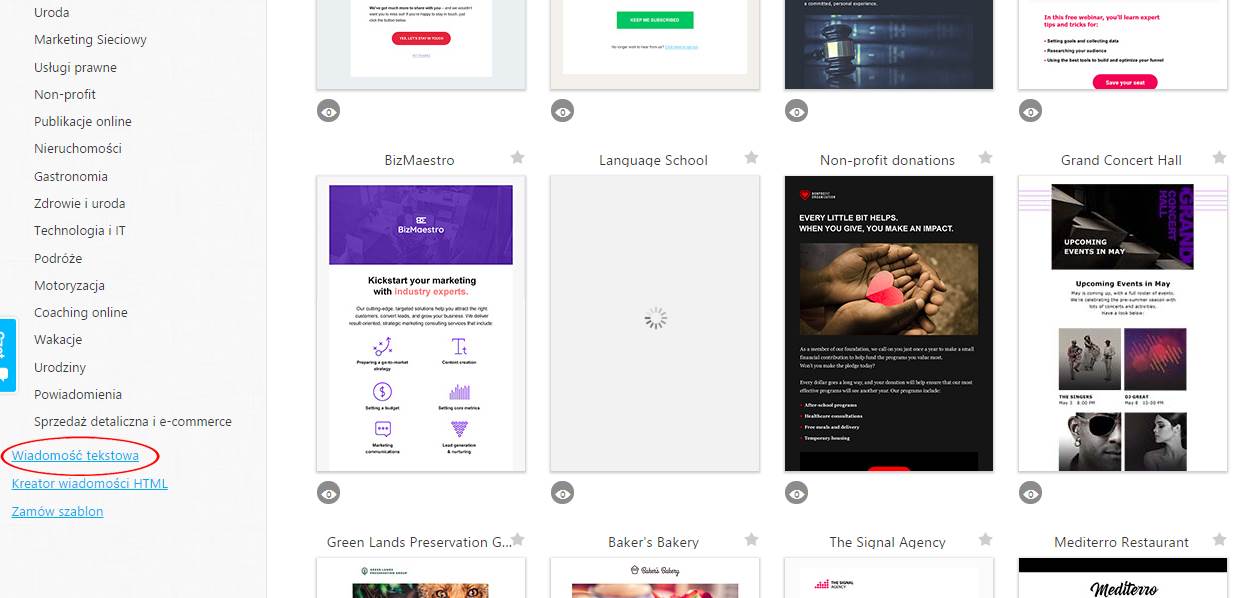Mark Language School template as favorite
The height and width of the screenshot is (598, 1246).
tap(752, 158)
